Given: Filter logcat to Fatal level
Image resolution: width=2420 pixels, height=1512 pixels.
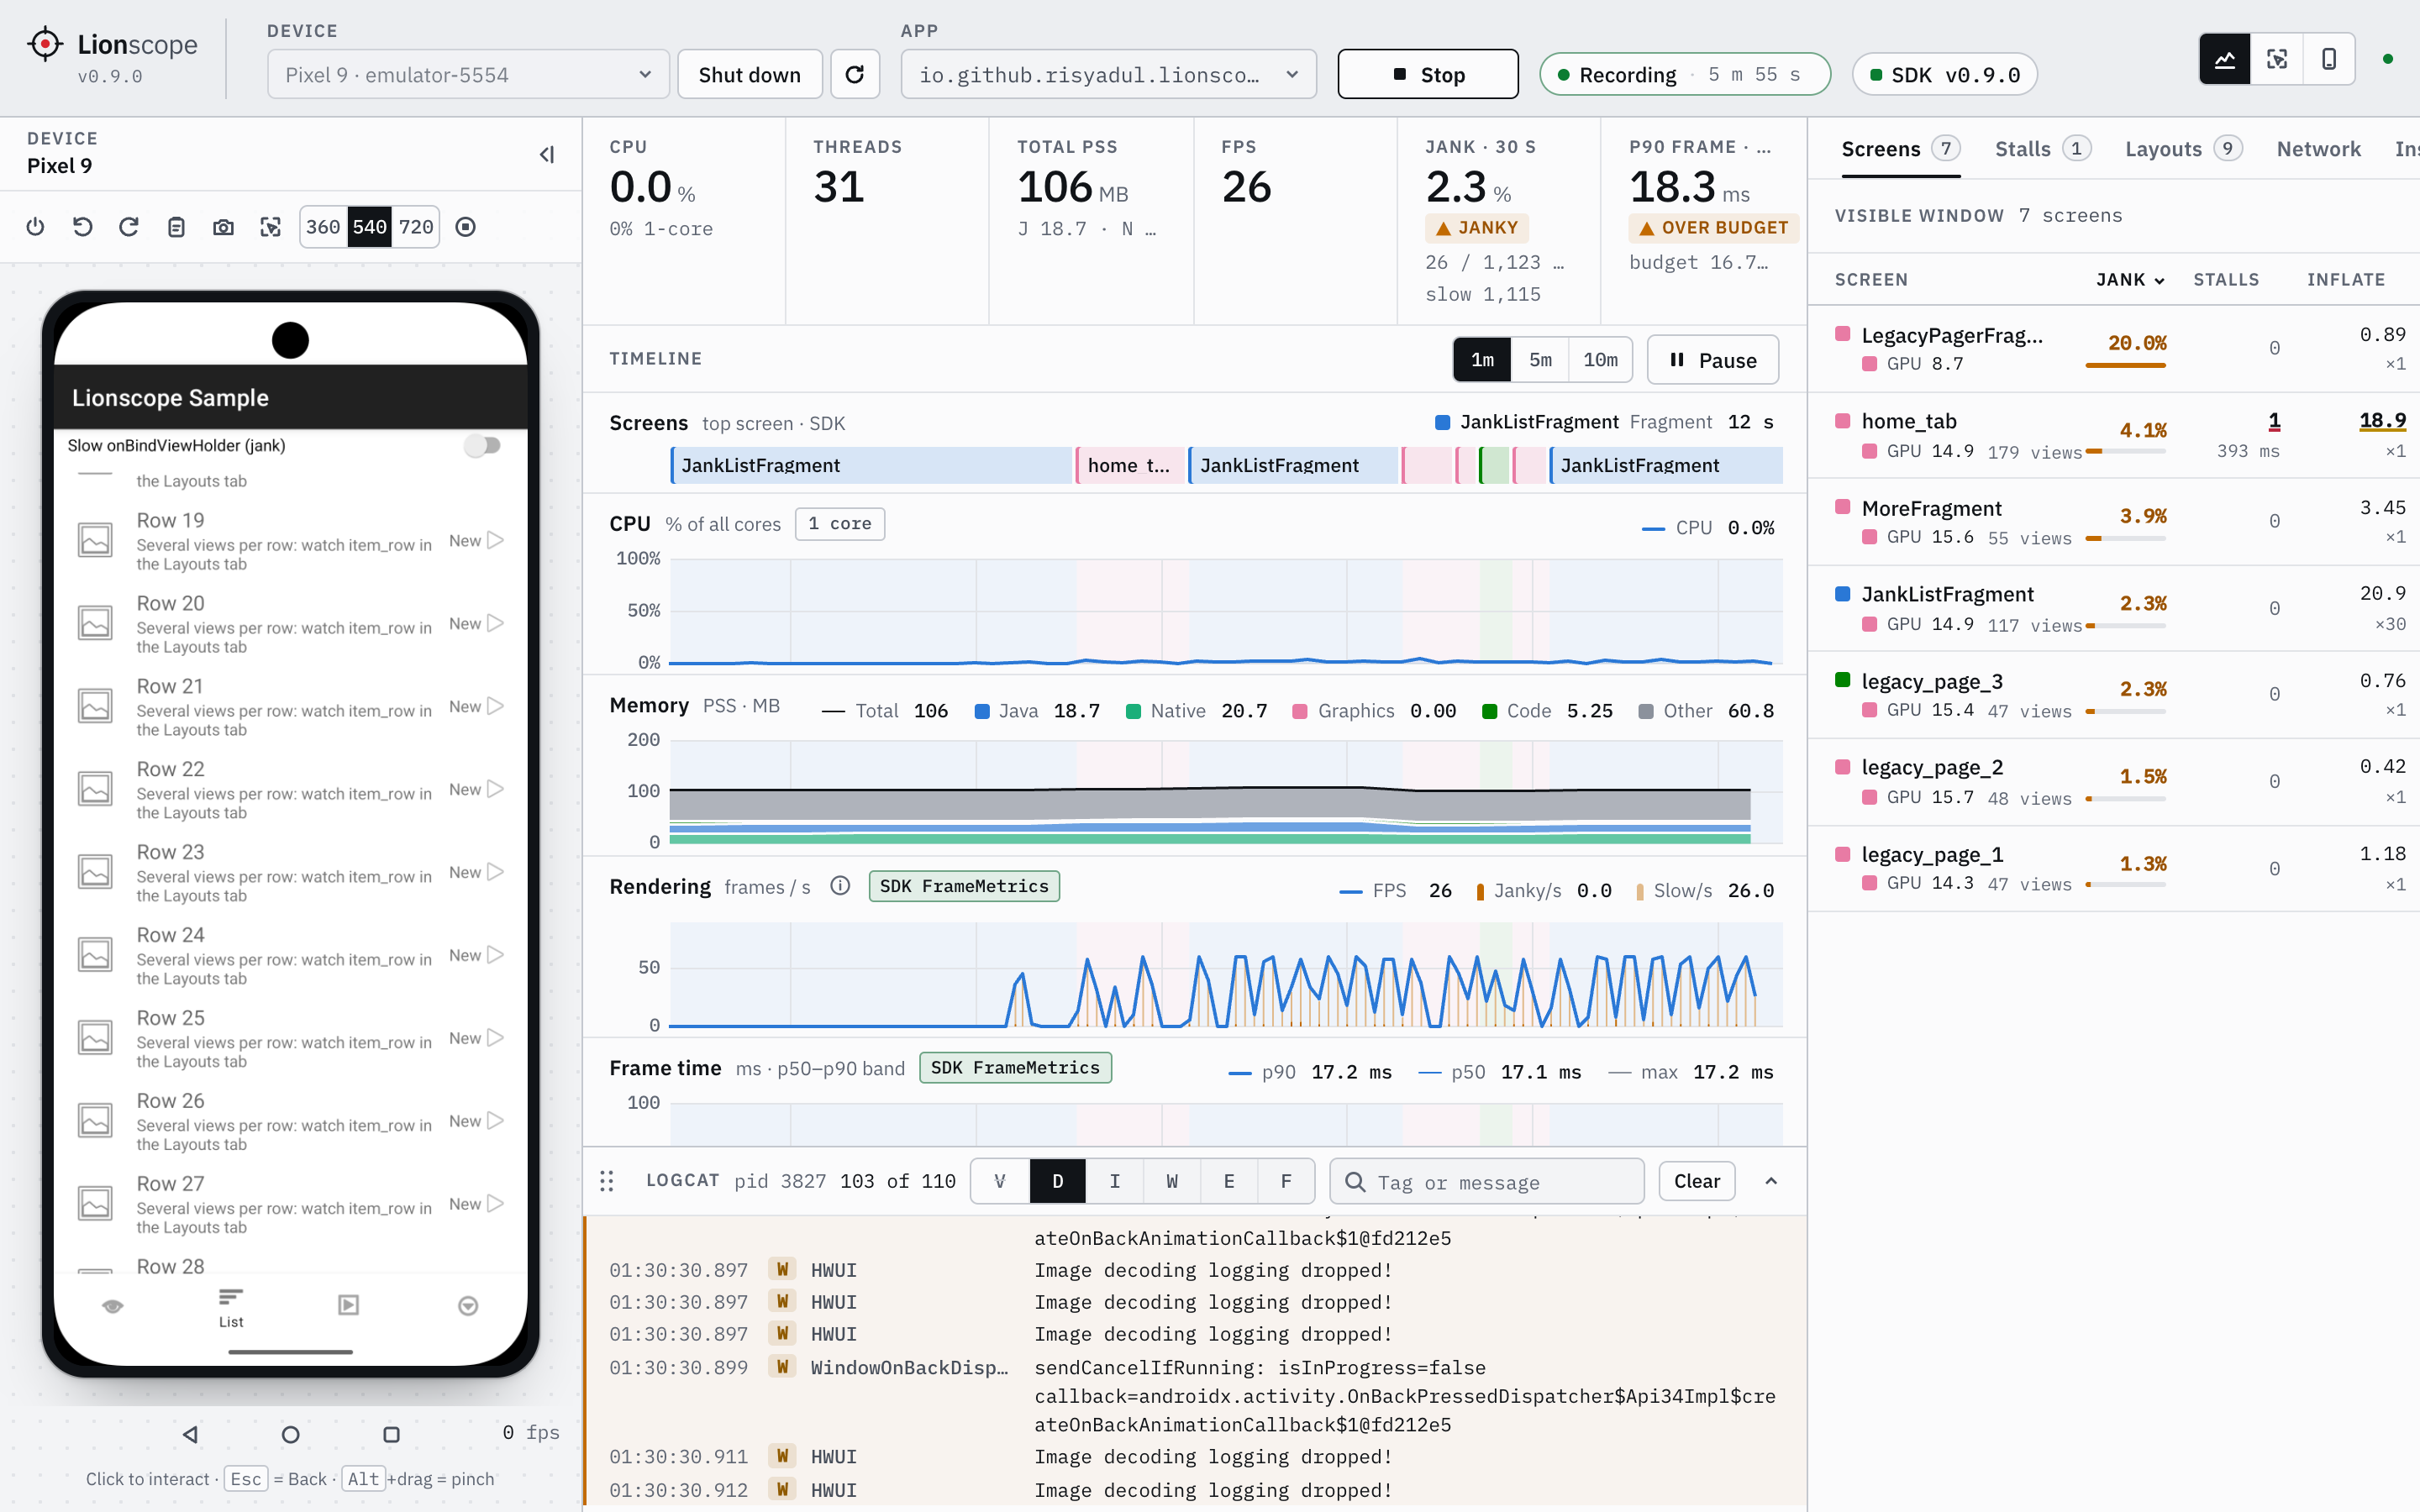Looking at the screenshot, I should coord(1286,1182).
